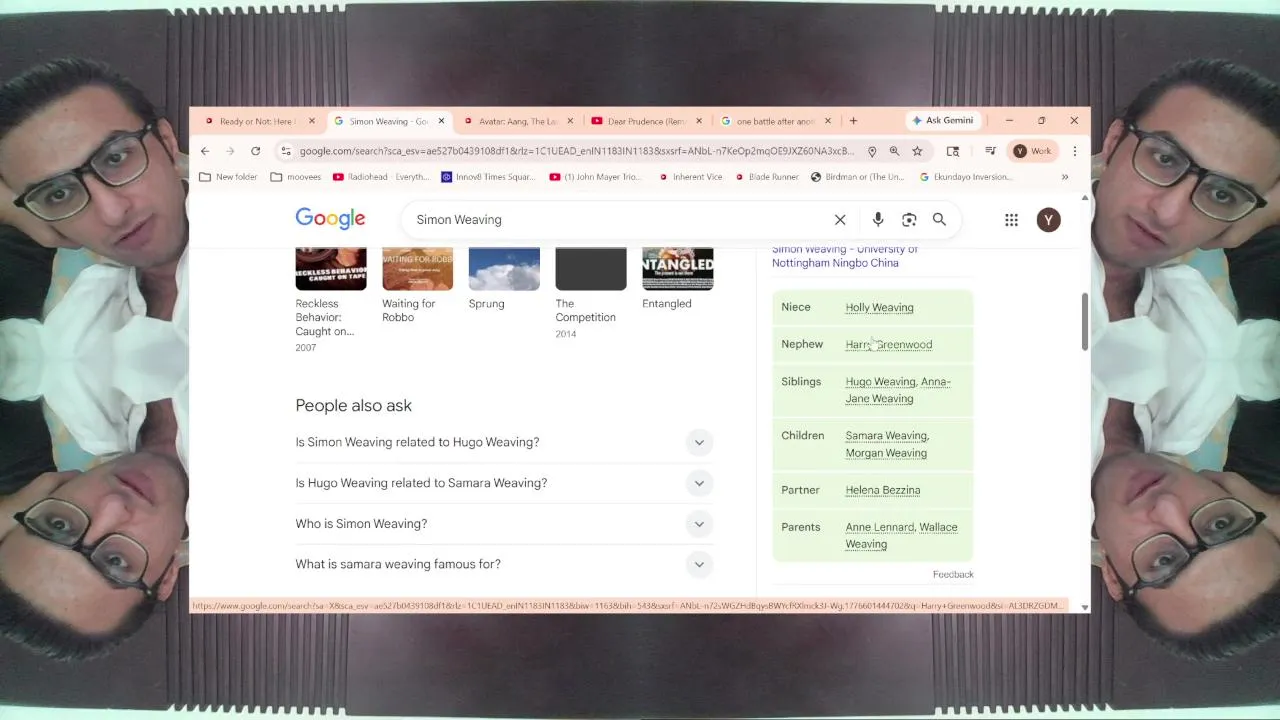Expand 'Is Simon Weaving related to Hugo Weaving?'
The height and width of the screenshot is (720, 1280).
[504, 442]
